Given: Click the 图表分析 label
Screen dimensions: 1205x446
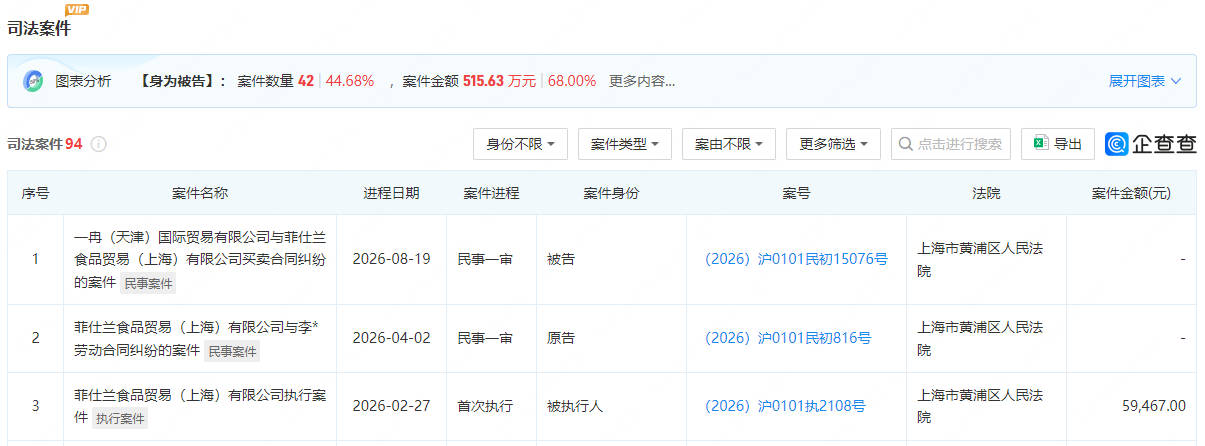Looking at the screenshot, I should [83, 81].
